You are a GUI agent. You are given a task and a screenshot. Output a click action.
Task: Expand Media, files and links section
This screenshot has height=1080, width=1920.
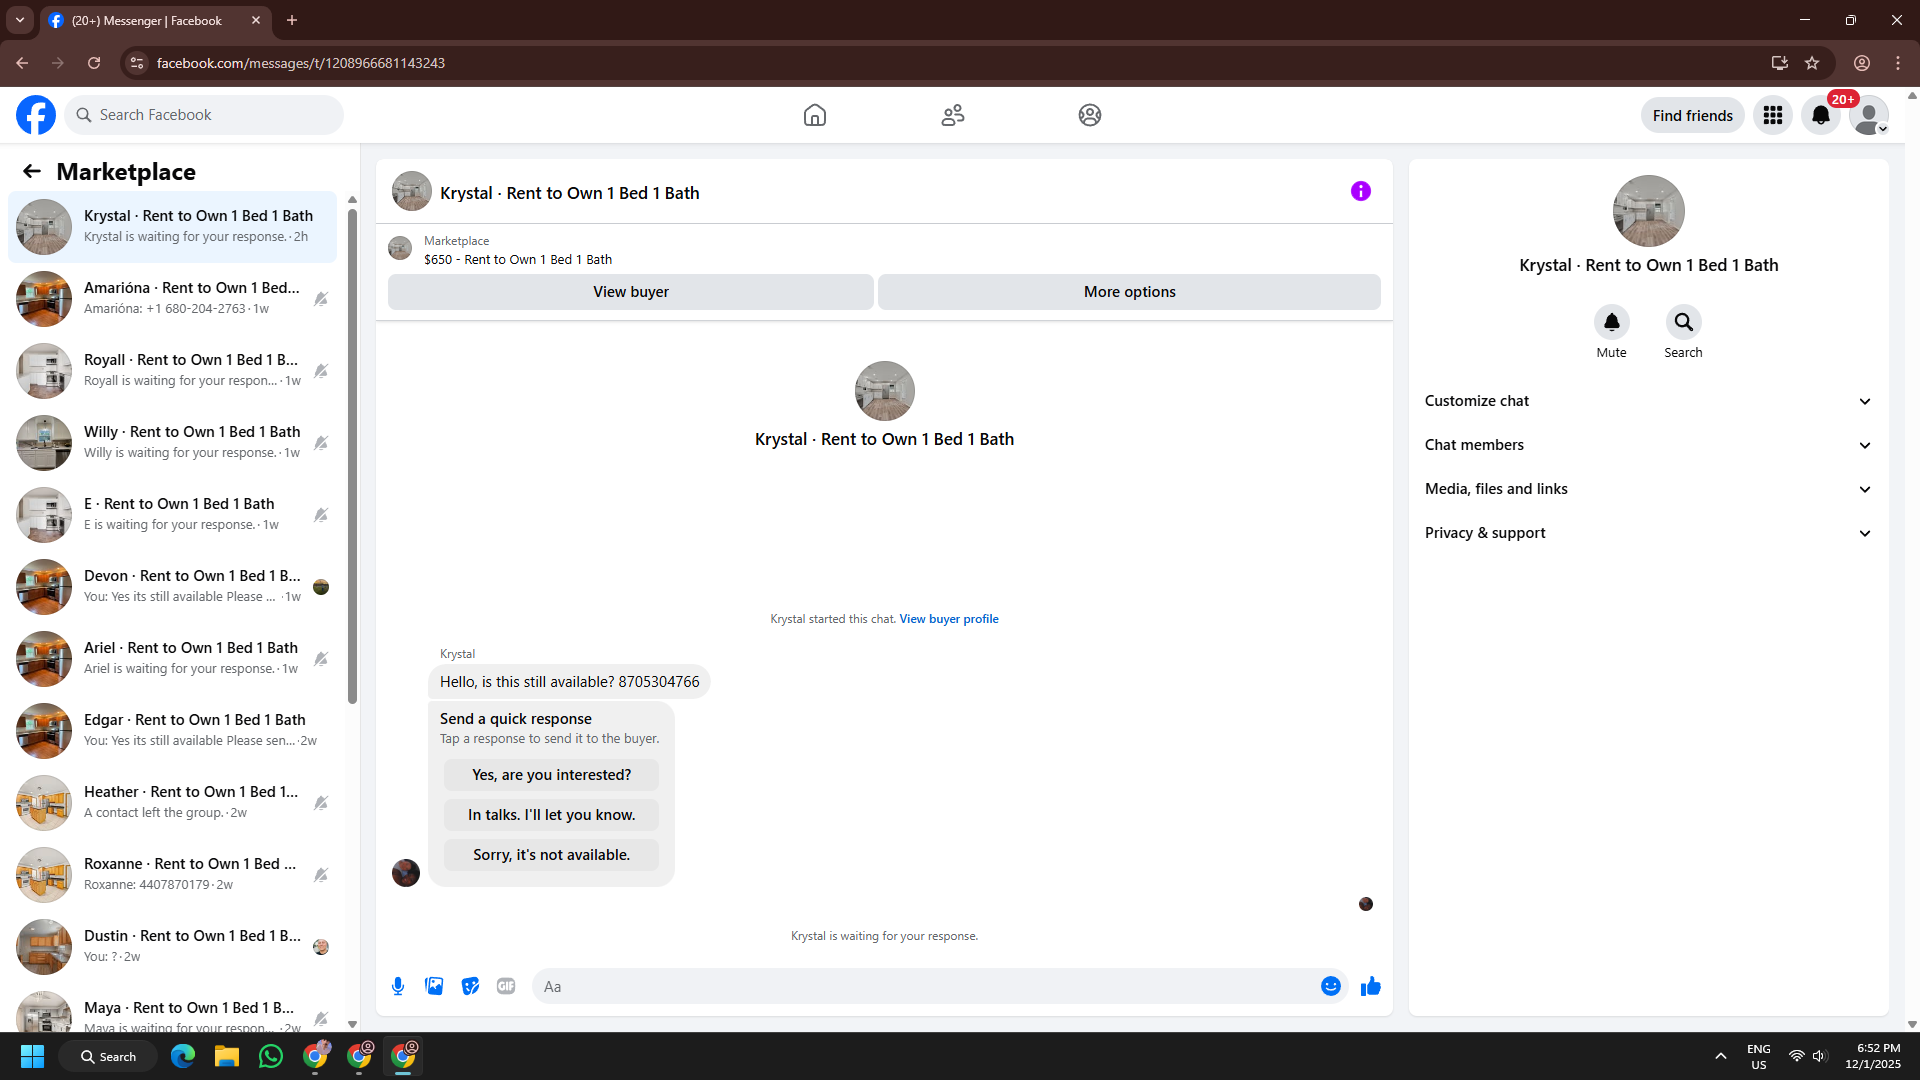point(1648,489)
